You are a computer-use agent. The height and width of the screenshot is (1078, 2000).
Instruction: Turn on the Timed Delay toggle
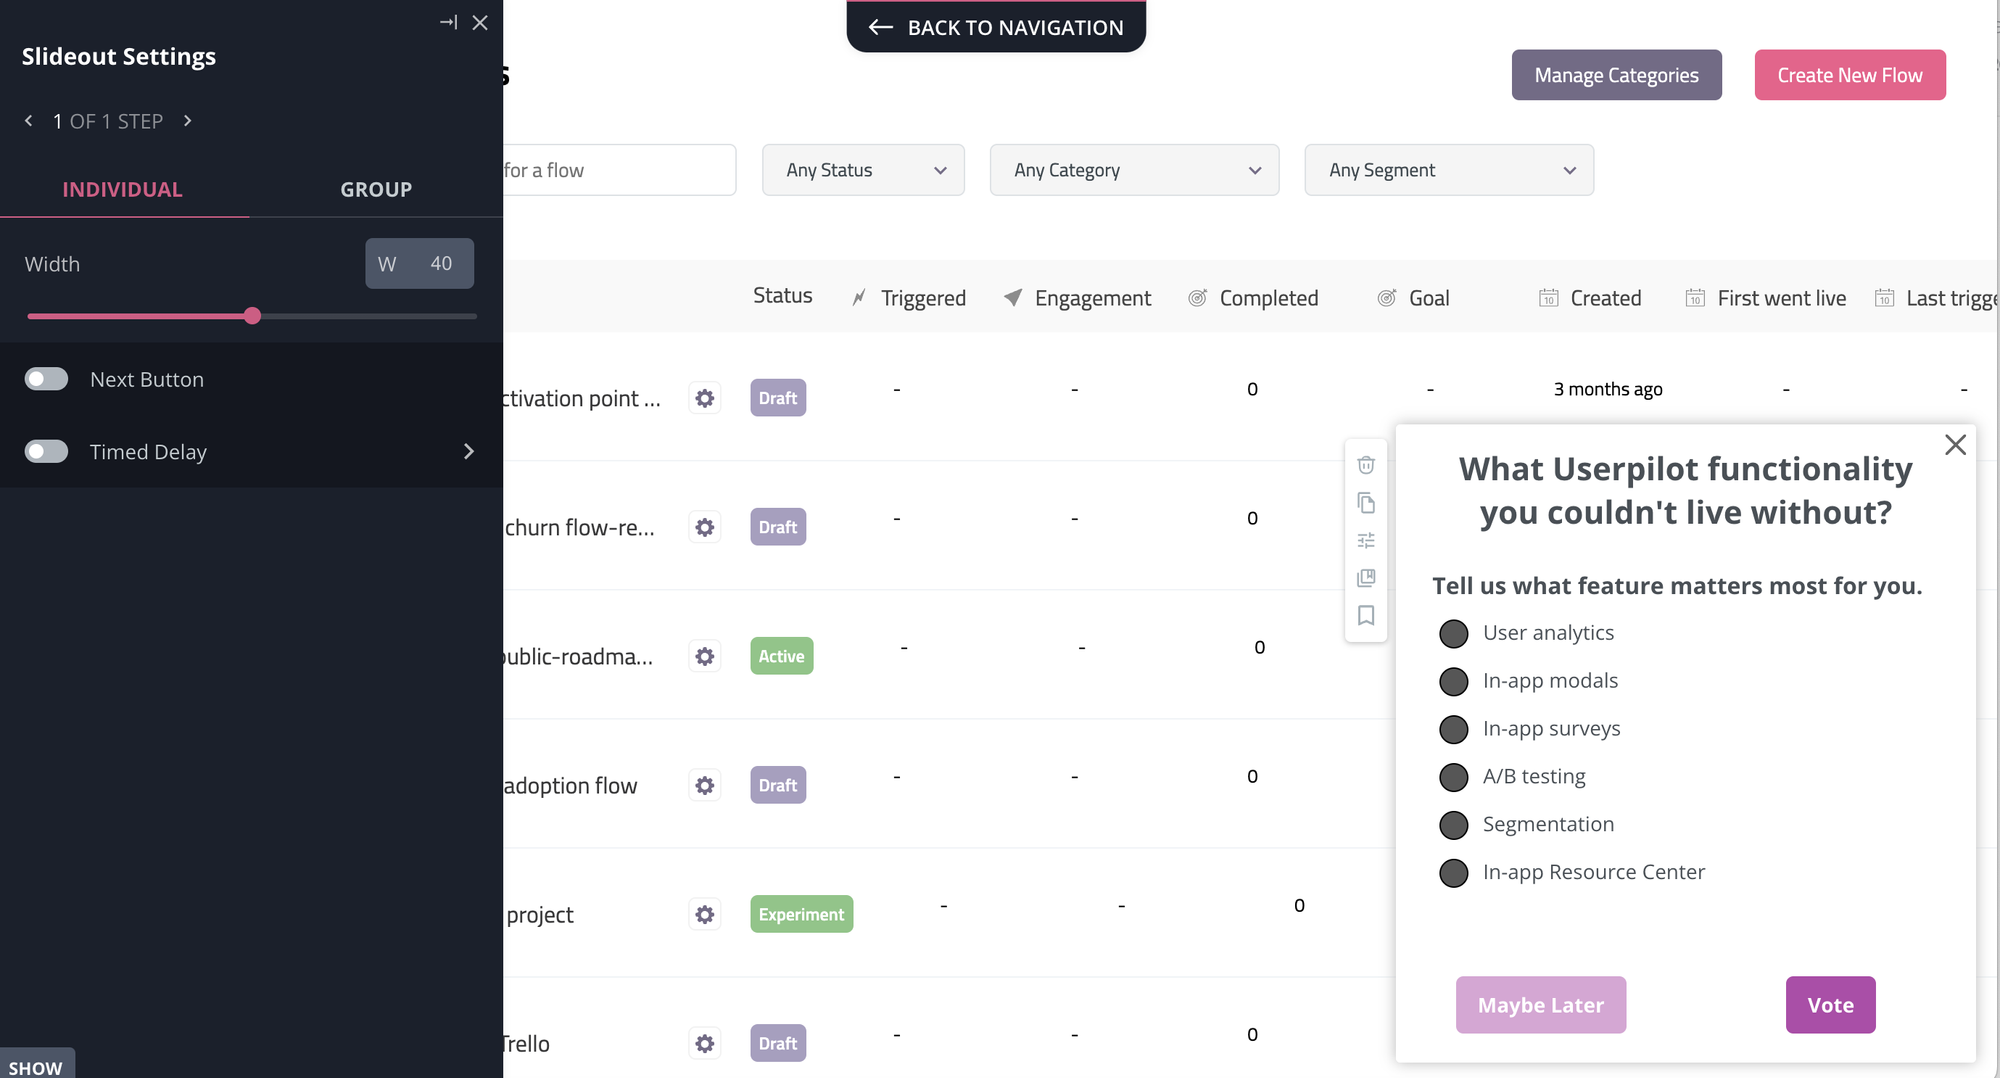[x=46, y=451]
